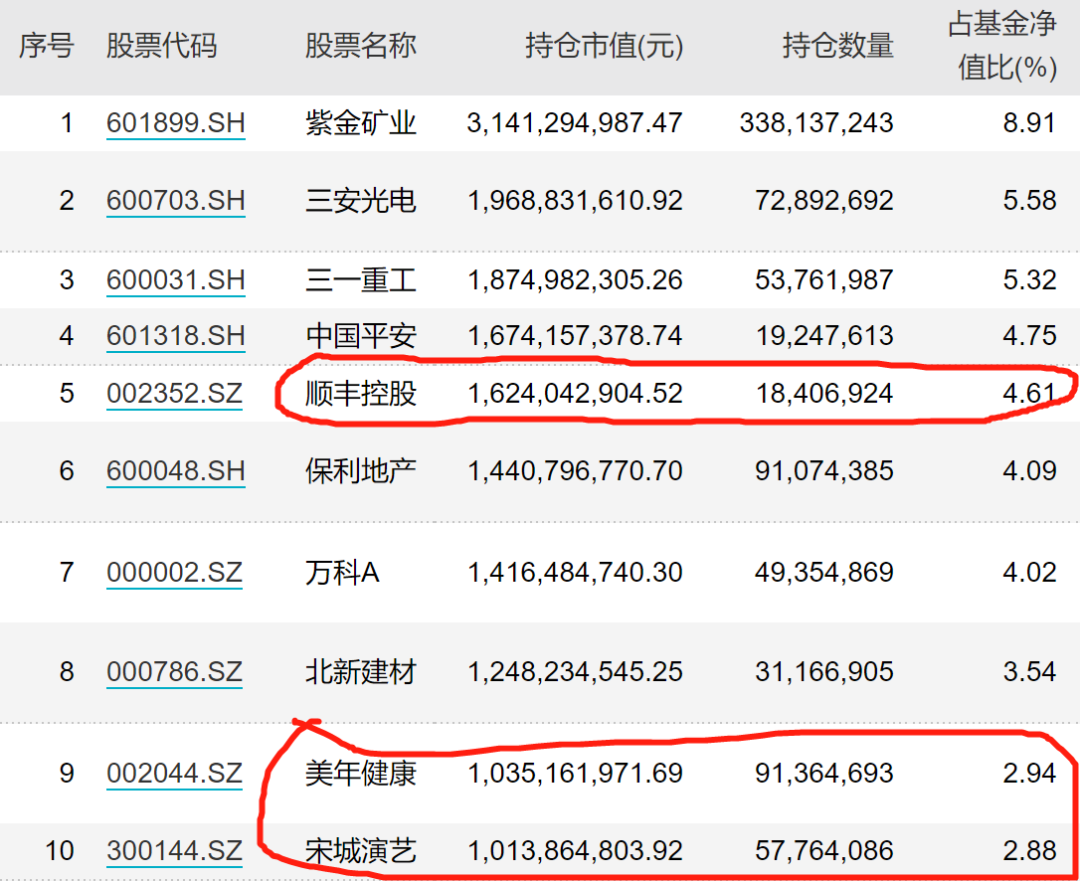Click holding quantity 18,406,924
The height and width of the screenshot is (882, 1080).
pos(824,394)
